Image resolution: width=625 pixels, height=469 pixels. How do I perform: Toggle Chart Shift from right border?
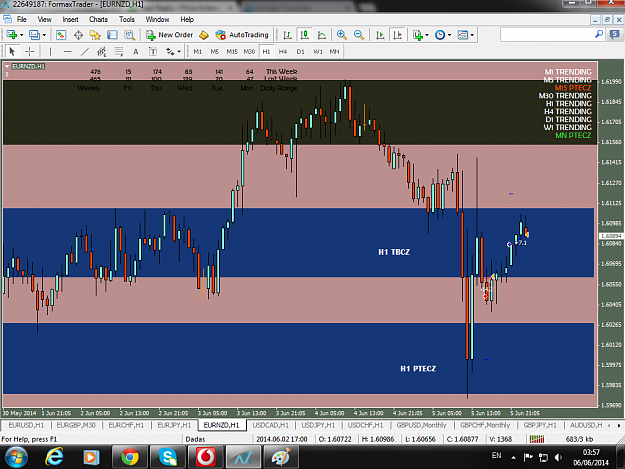(397, 35)
